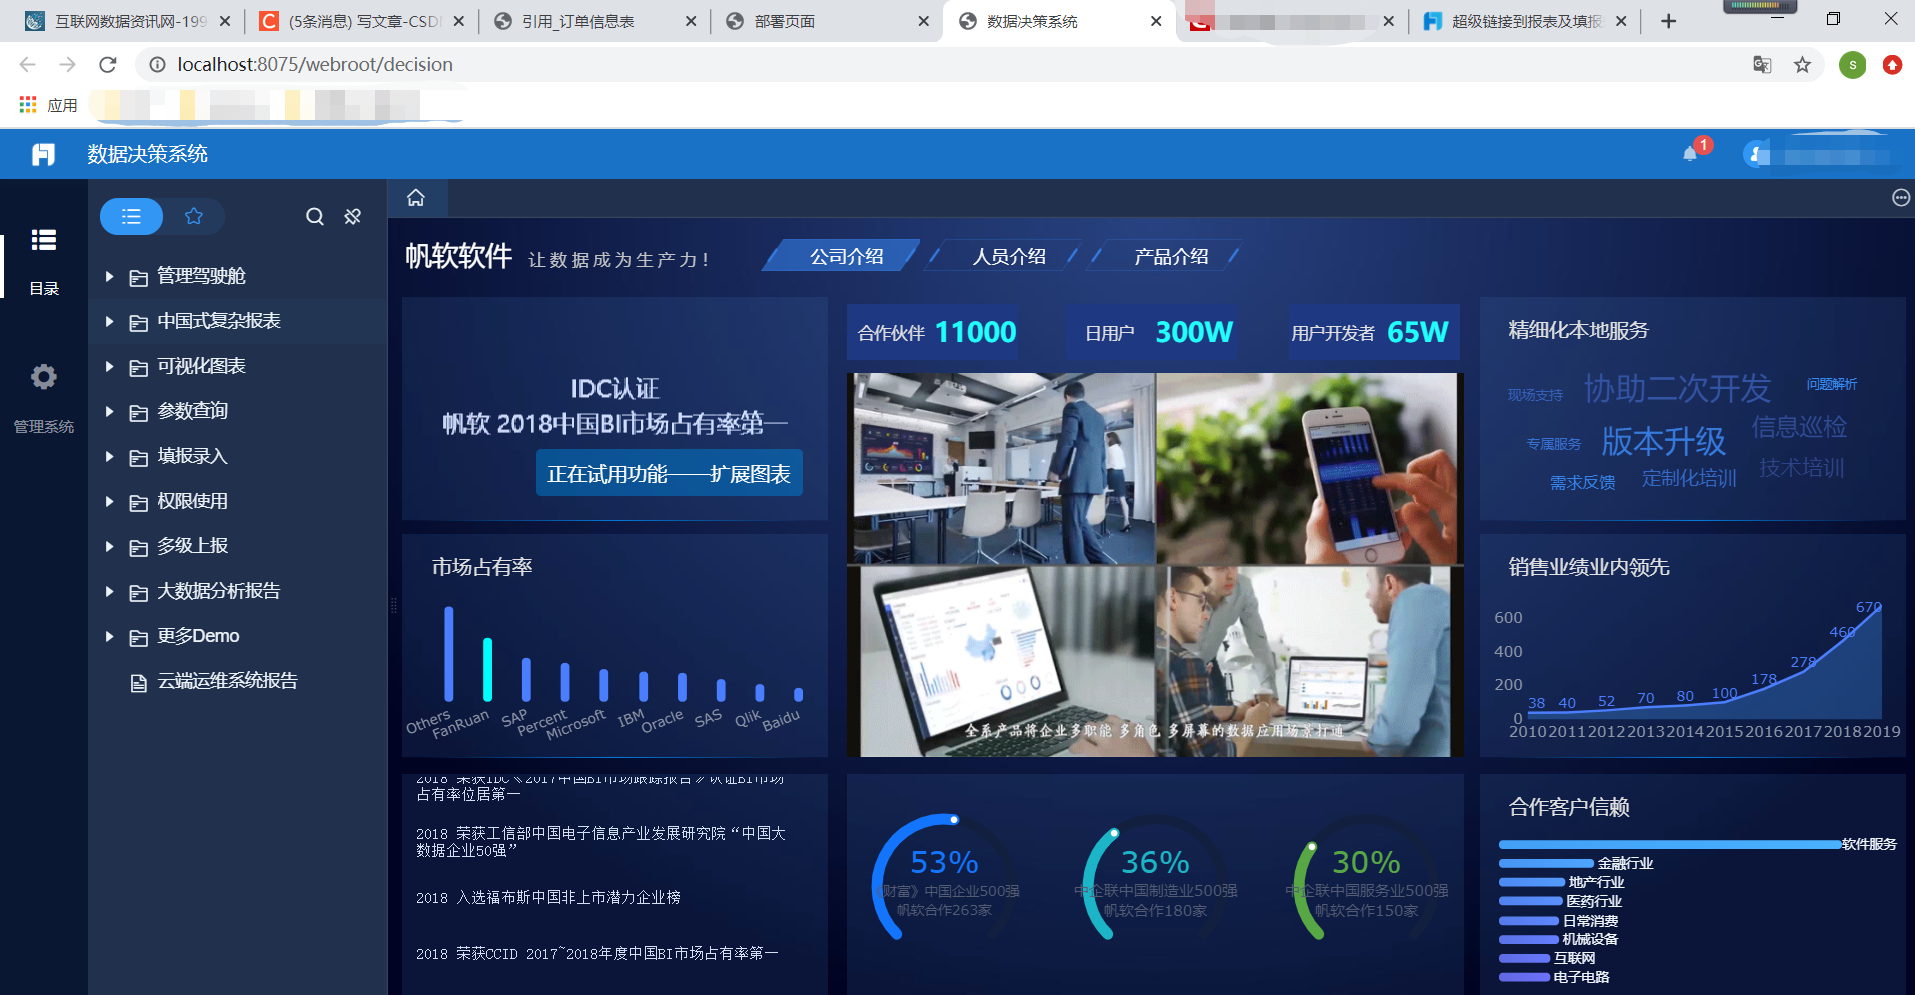Expand the 参数查询 folder arrow
Screen dimensions: 1915x995
(109, 411)
